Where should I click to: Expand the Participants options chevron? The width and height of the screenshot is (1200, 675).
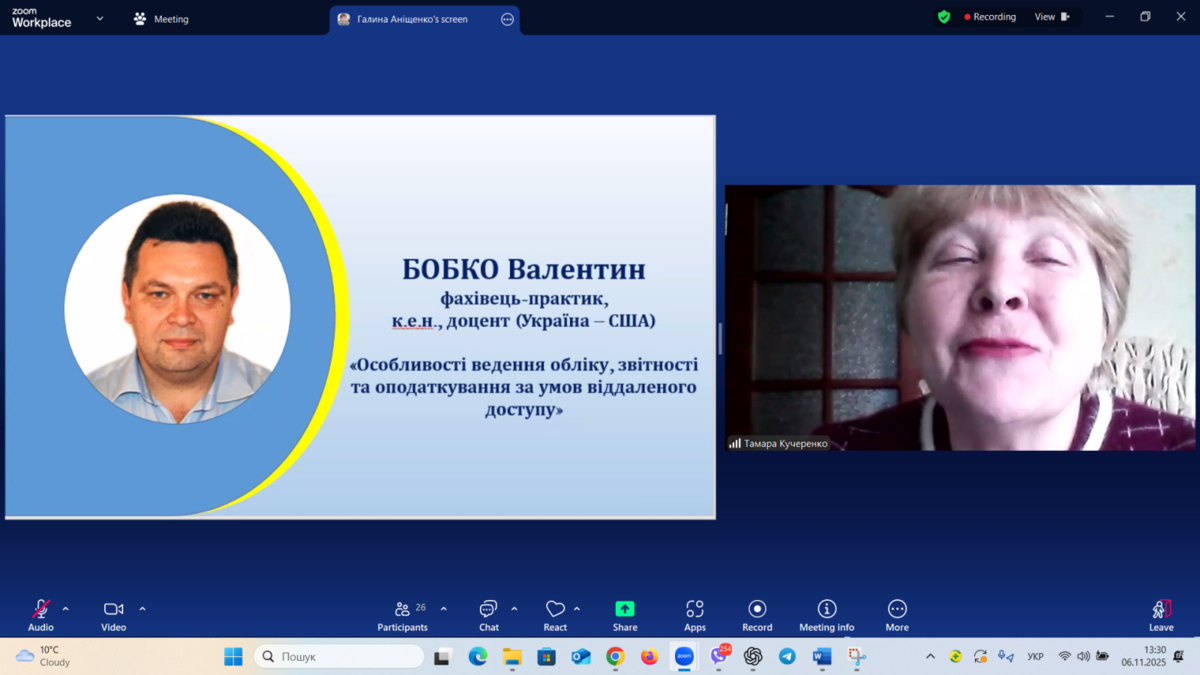coord(444,609)
